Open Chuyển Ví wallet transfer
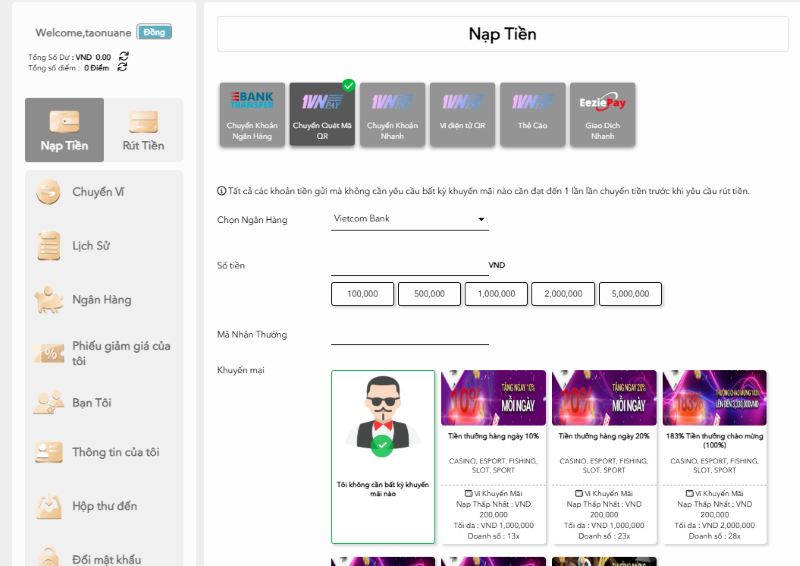The image size is (800, 566). coord(98,192)
